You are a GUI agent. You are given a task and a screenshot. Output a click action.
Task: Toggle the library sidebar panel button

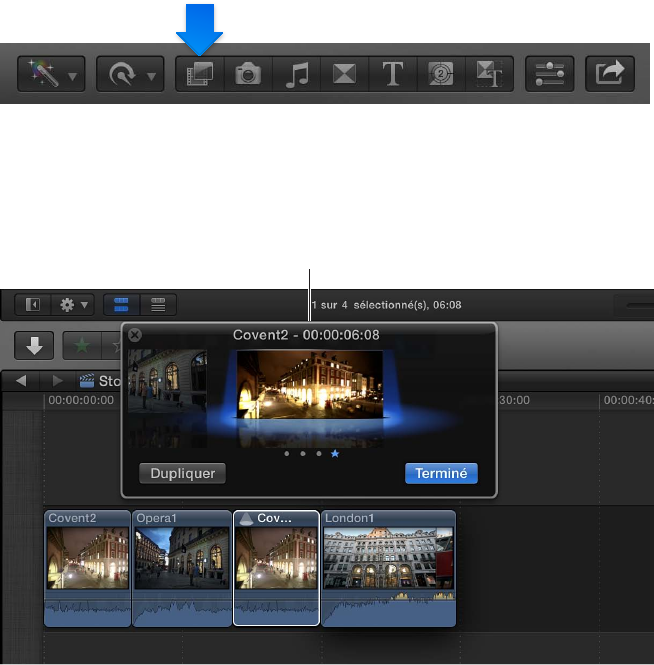33,305
